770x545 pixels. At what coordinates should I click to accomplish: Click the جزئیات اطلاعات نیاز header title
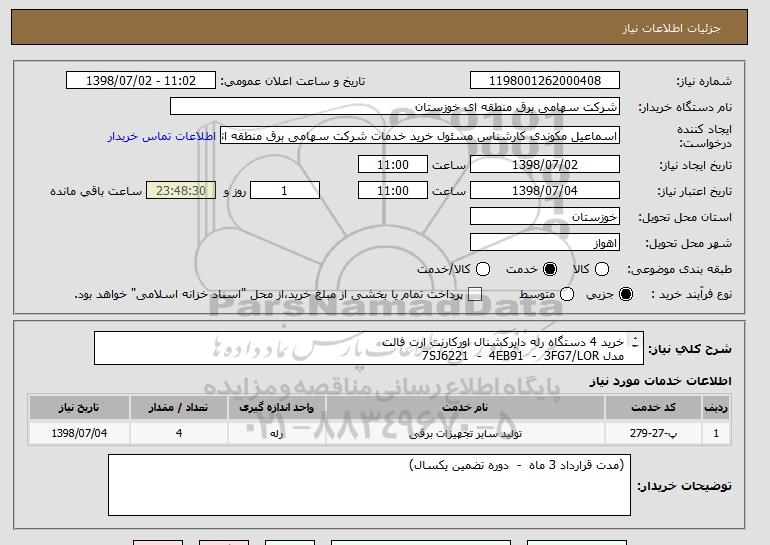671,28
